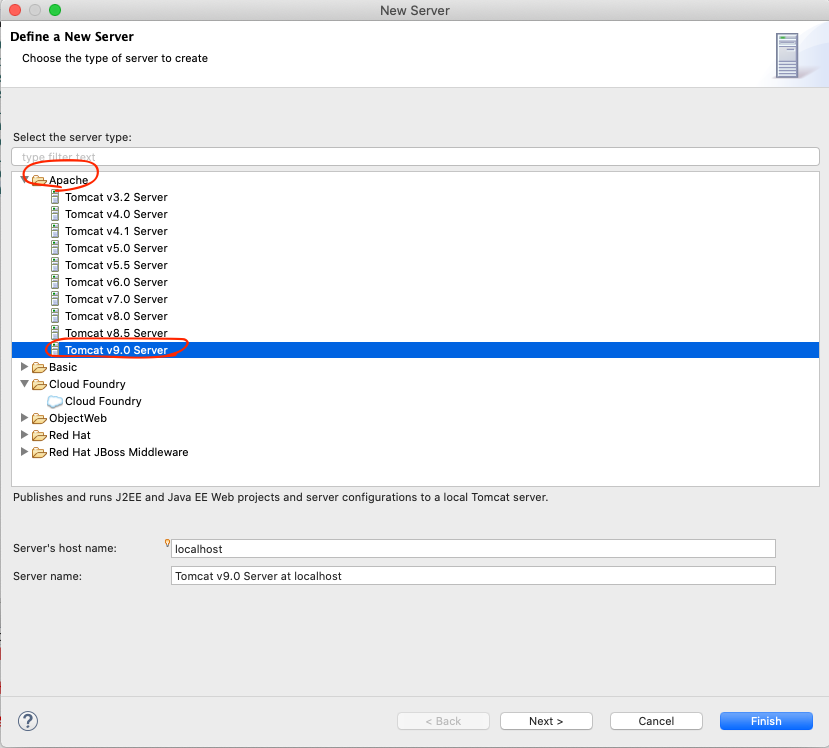Click the Next button
Viewport: 829px width, 748px height.
click(546, 721)
